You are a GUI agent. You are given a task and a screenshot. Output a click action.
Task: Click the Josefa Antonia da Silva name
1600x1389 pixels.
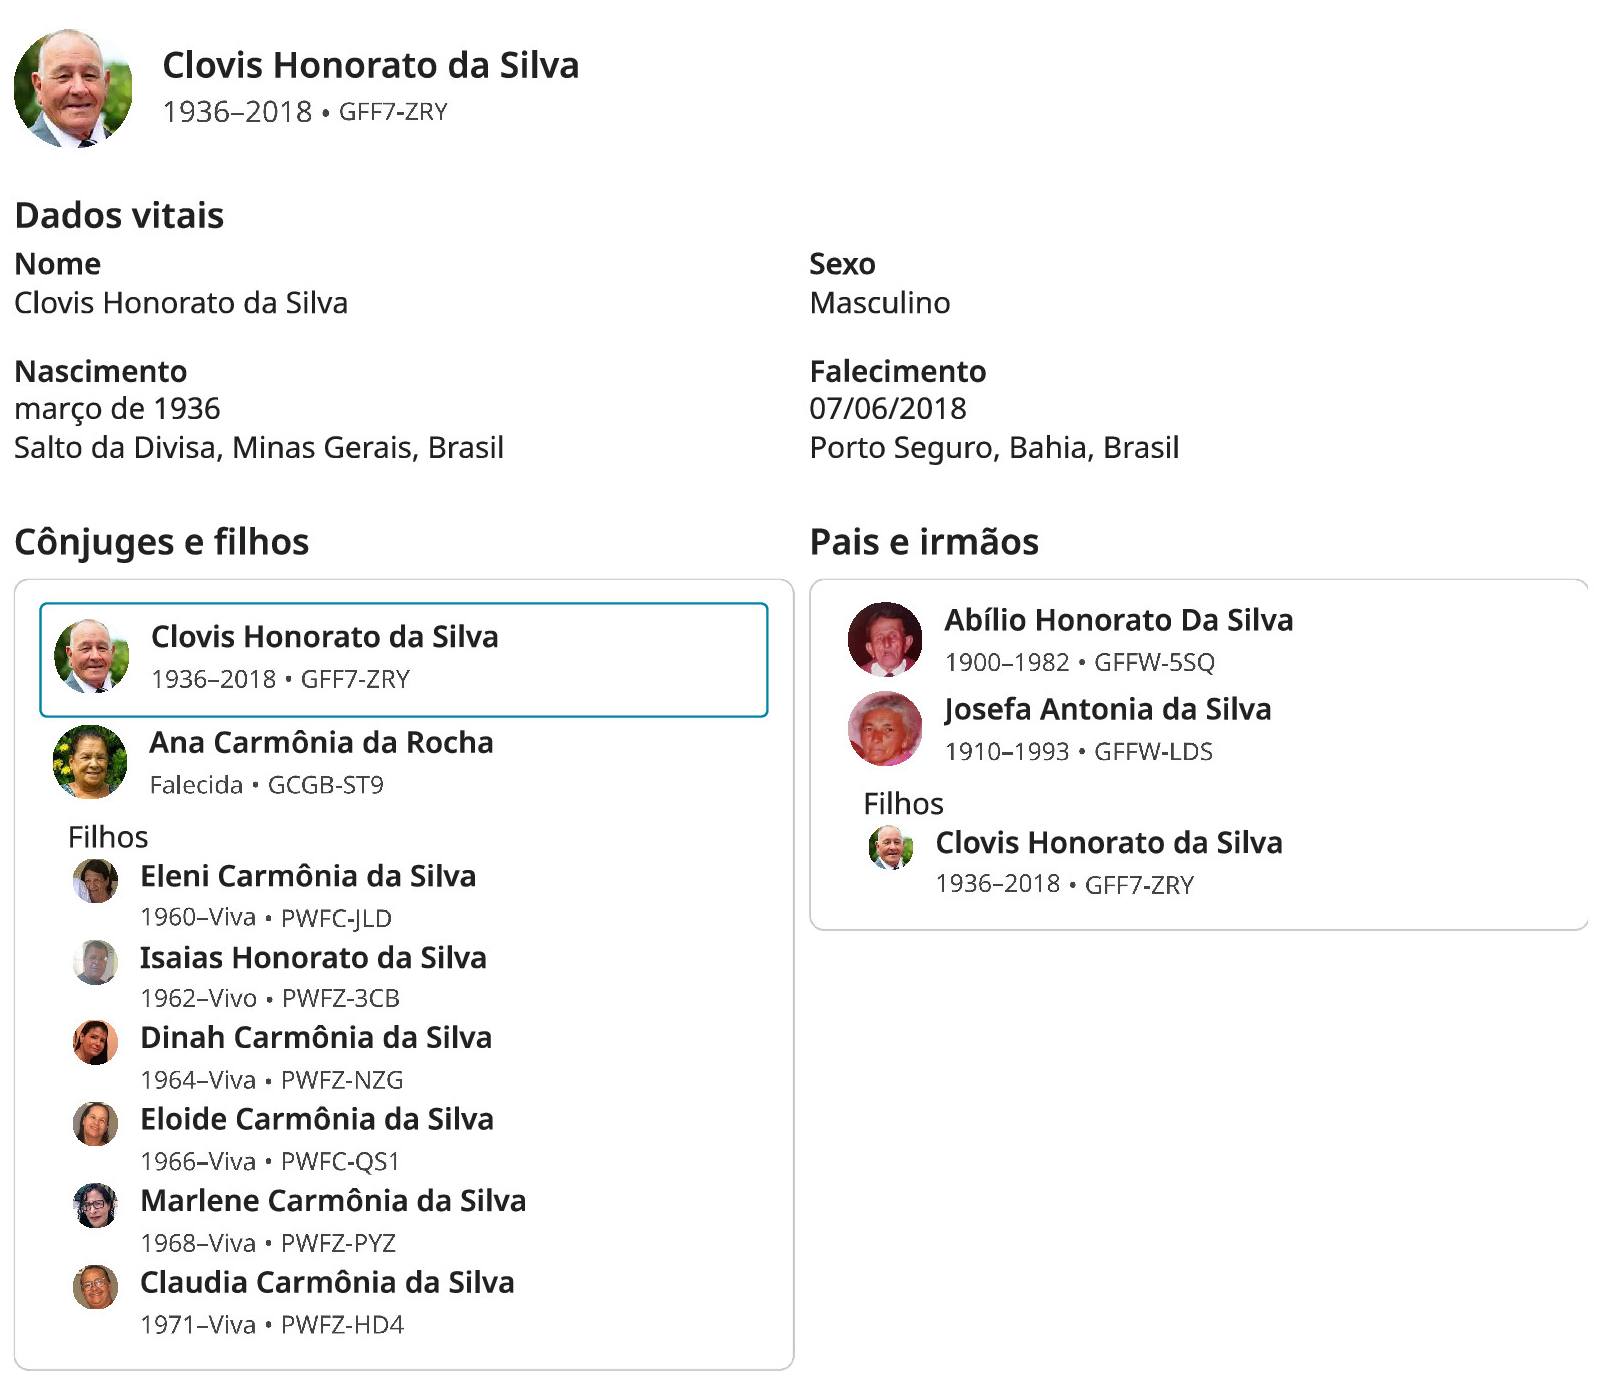[x=1107, y=709]
